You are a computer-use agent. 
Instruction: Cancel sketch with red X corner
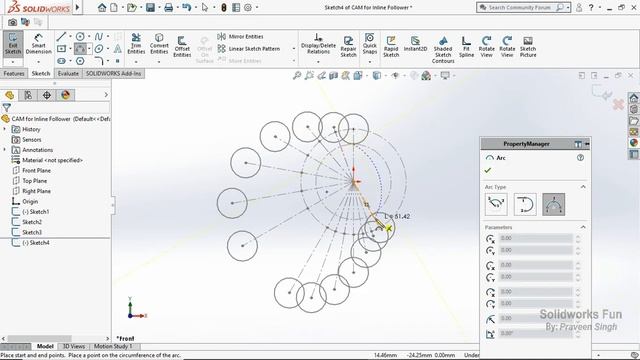(x=618, y=104)
